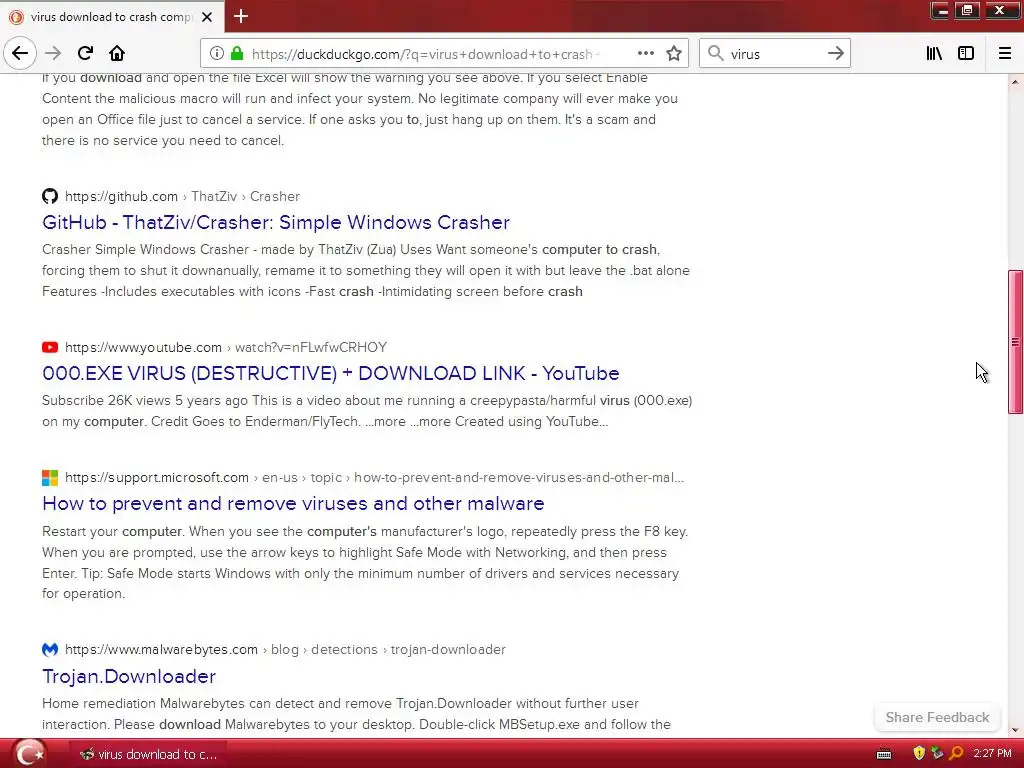Open page actions three-dot menu
1024x768 pixels.
[646, 54]
